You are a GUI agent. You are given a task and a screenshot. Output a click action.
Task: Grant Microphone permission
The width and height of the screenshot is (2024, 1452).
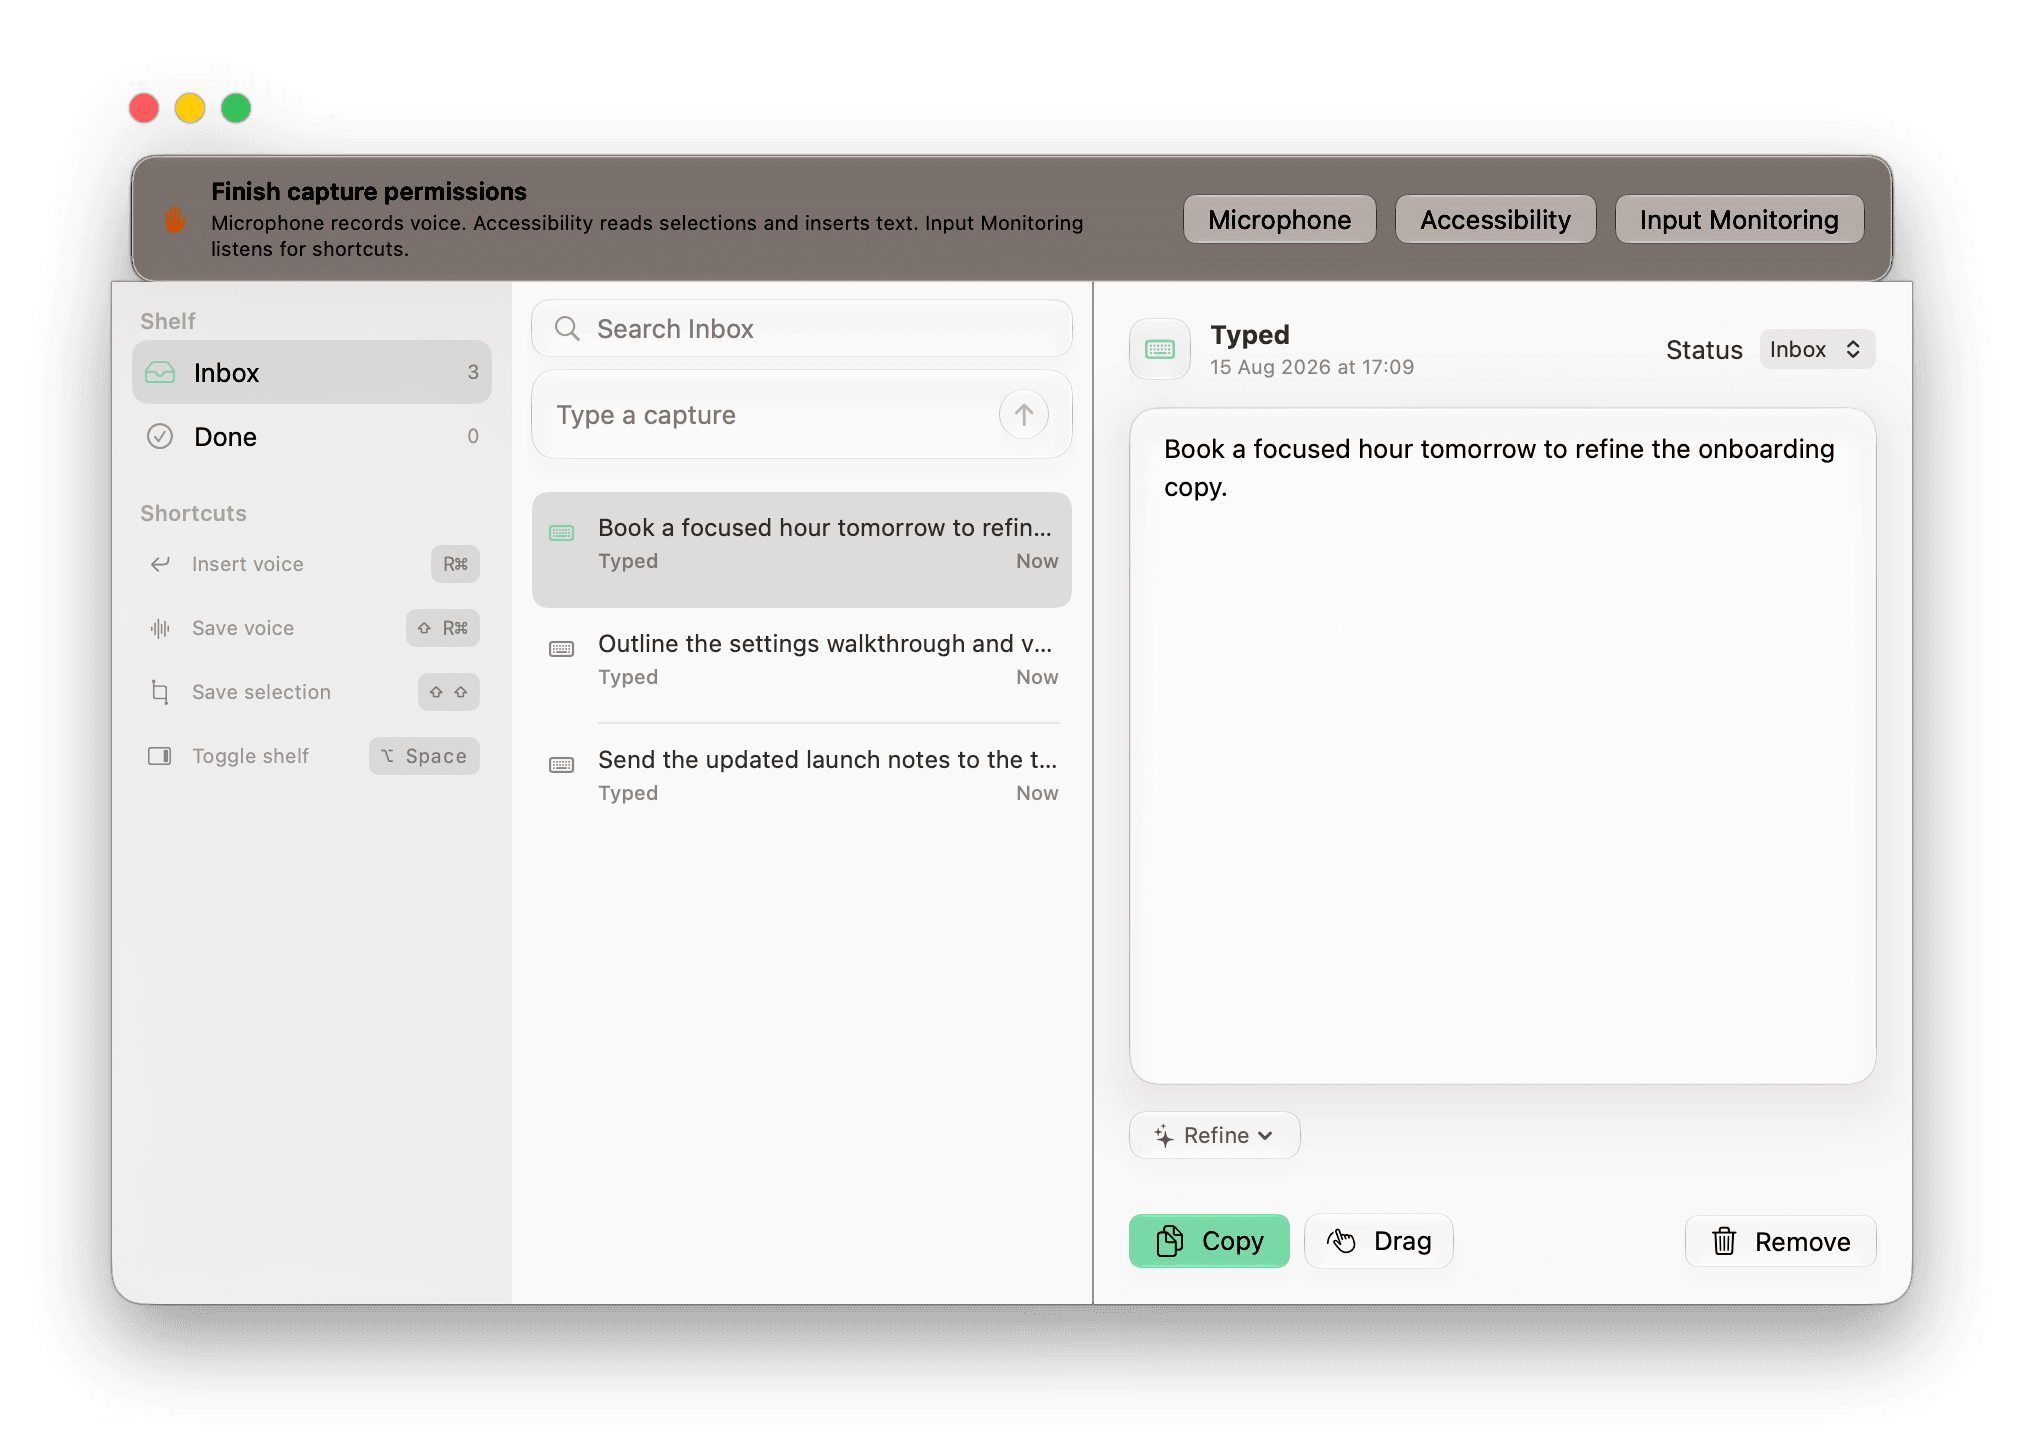1279,220
